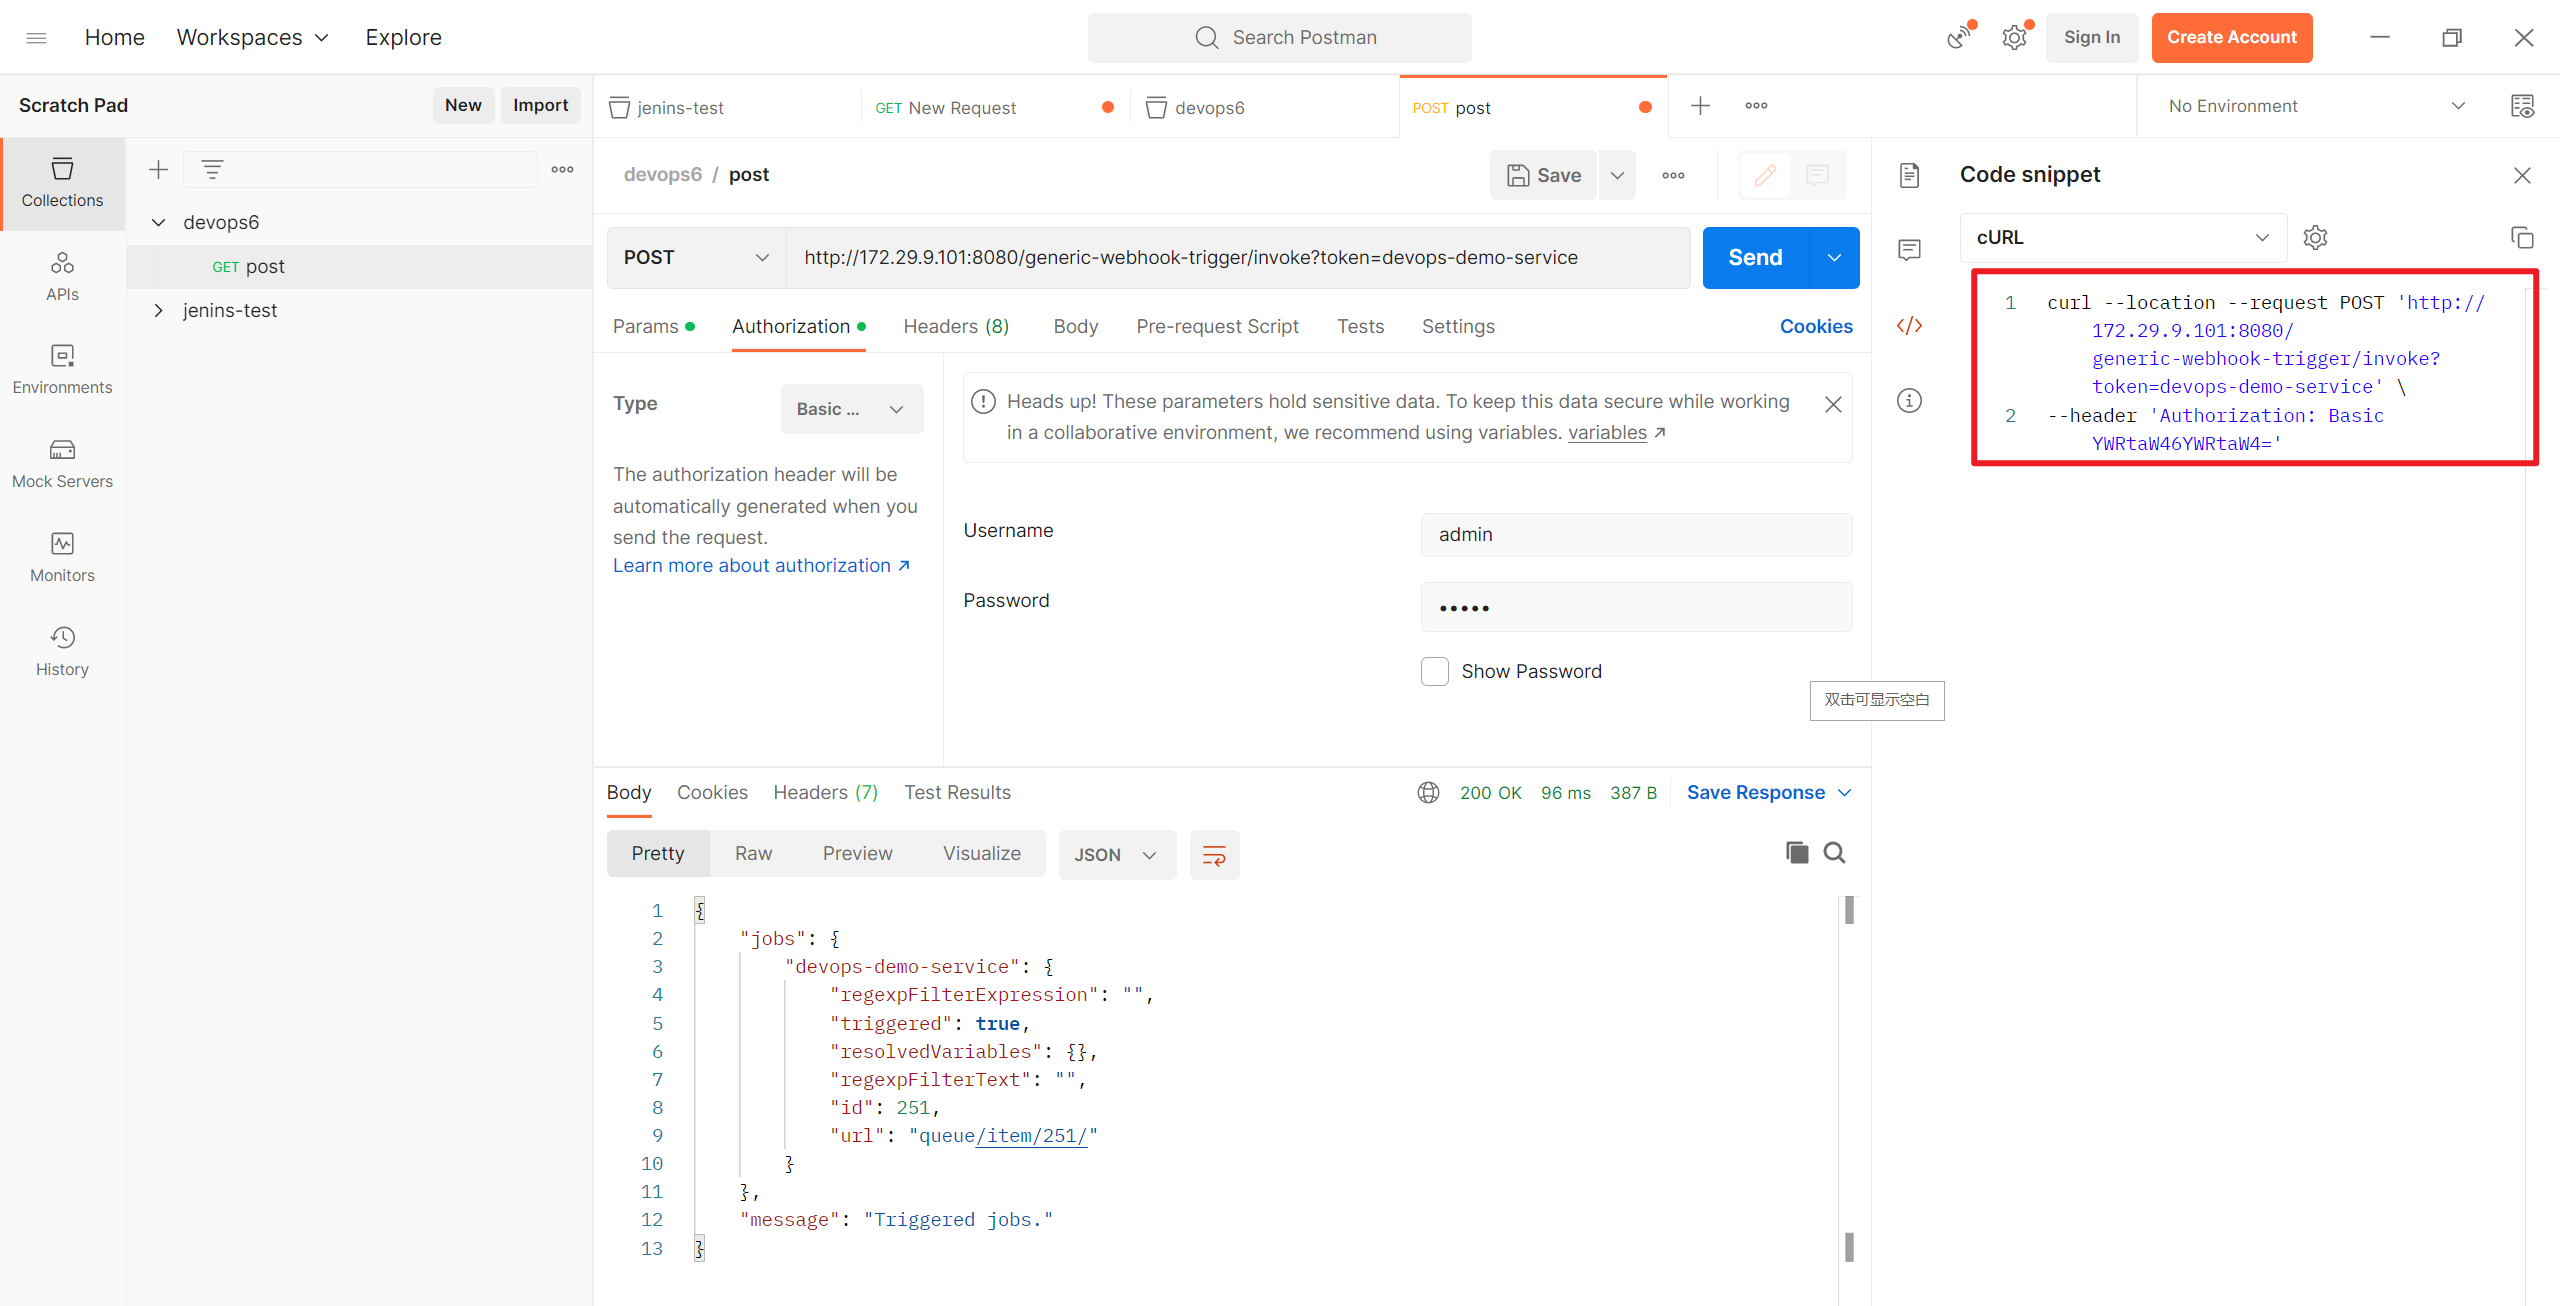
Task: Click the edit pencil icon
Action: (x=1766, y=176)
